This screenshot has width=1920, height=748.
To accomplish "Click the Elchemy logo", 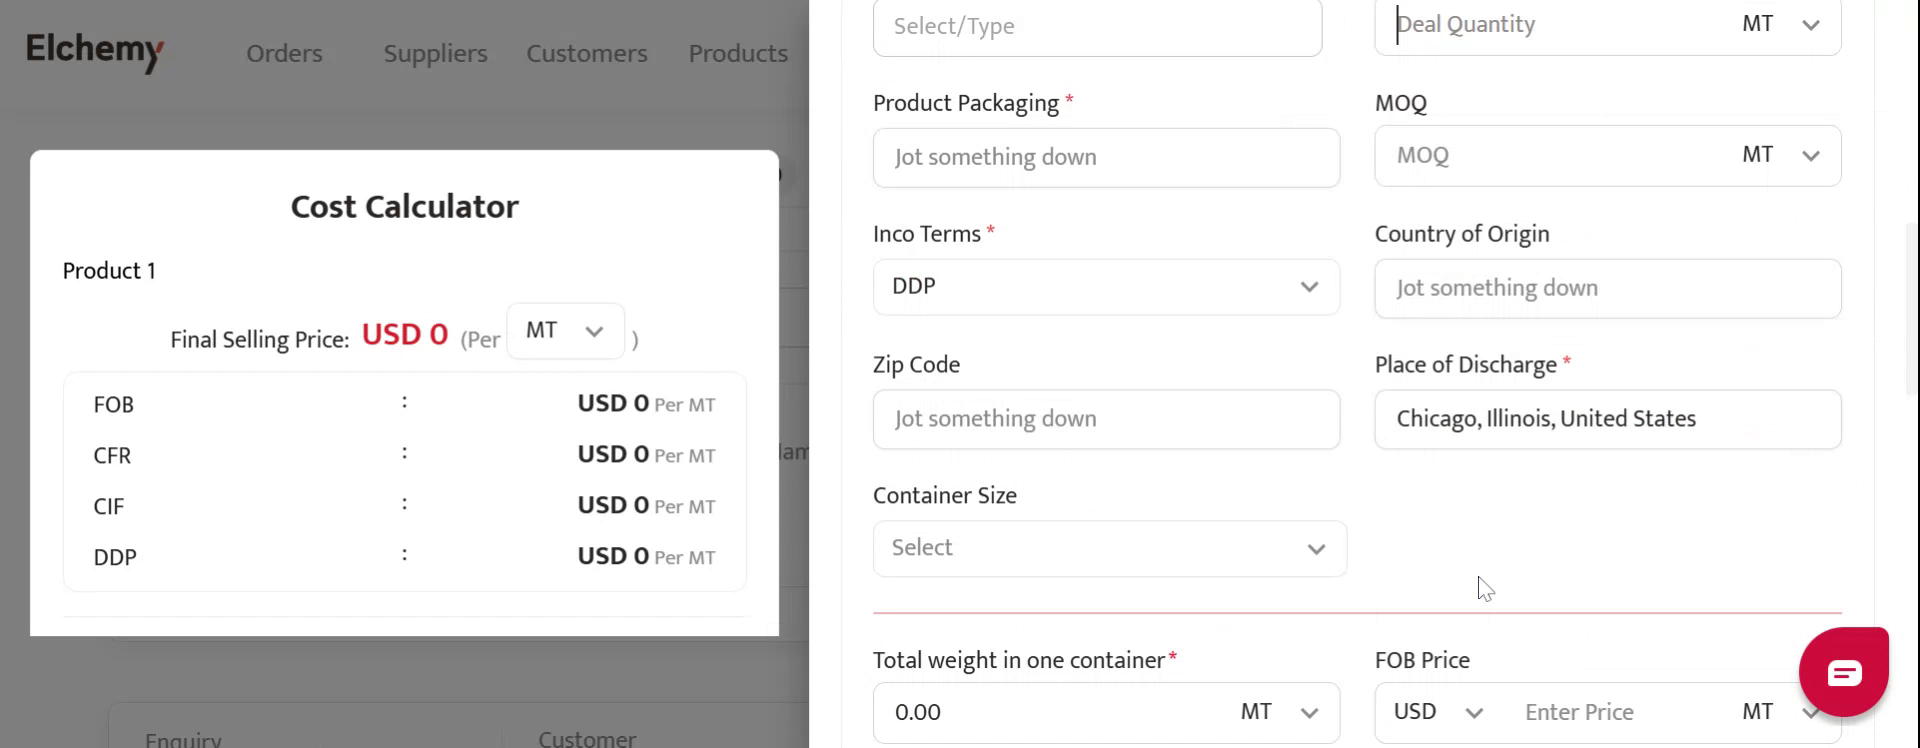I will [x=95, y=51].
